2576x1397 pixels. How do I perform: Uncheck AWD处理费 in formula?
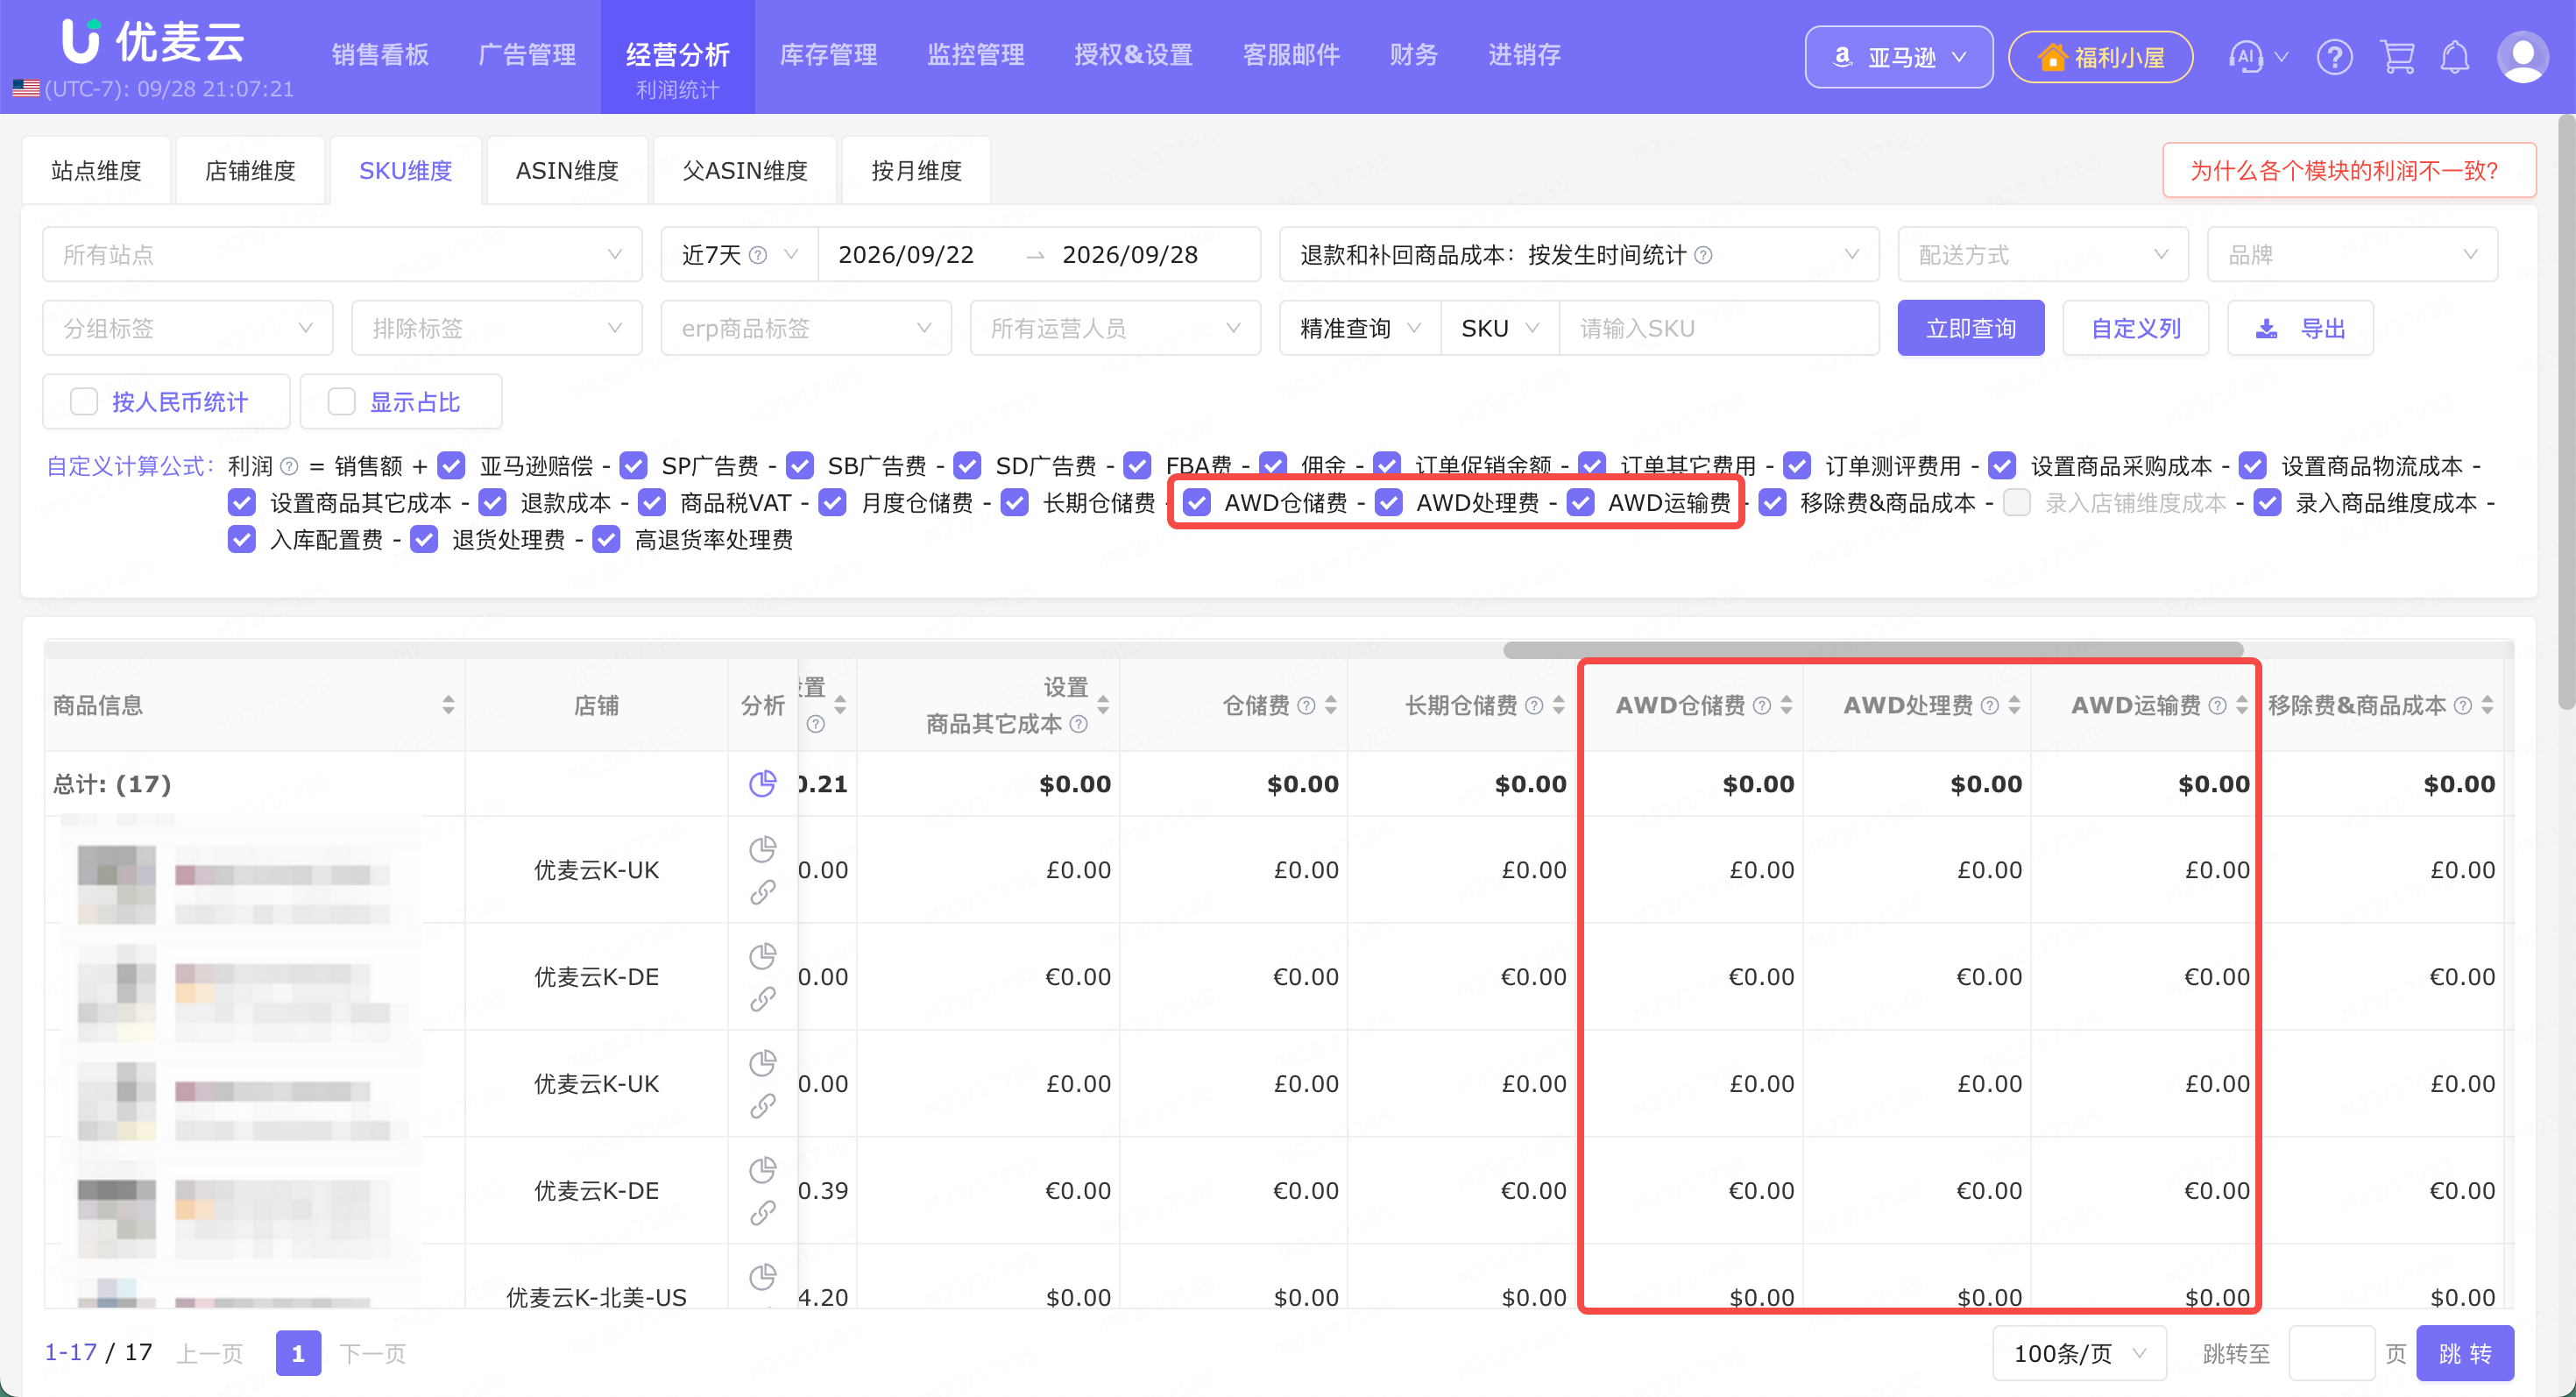click(1389, 503)
